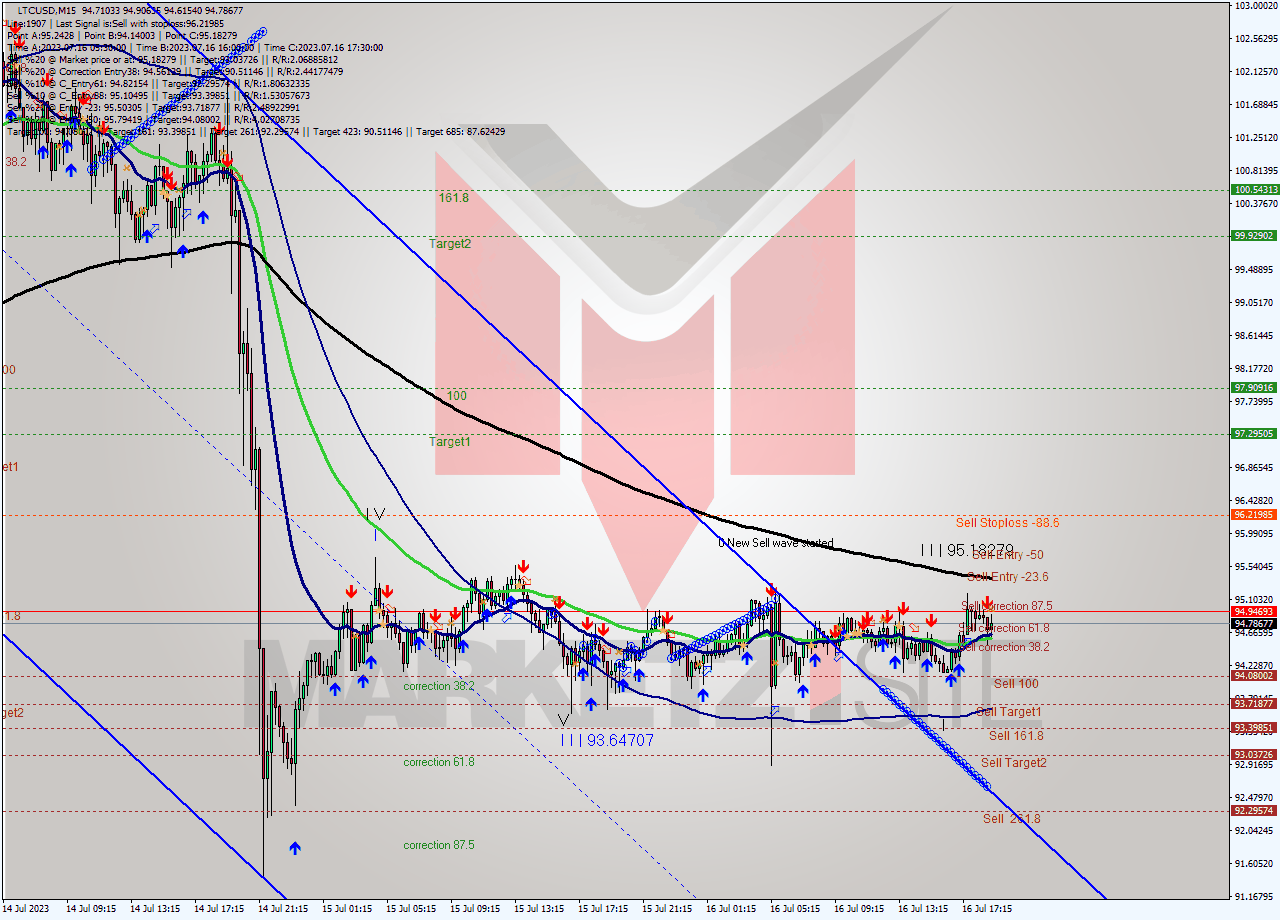
Task: Select the 93.03726 red price tag
Action: point(1254,755)
